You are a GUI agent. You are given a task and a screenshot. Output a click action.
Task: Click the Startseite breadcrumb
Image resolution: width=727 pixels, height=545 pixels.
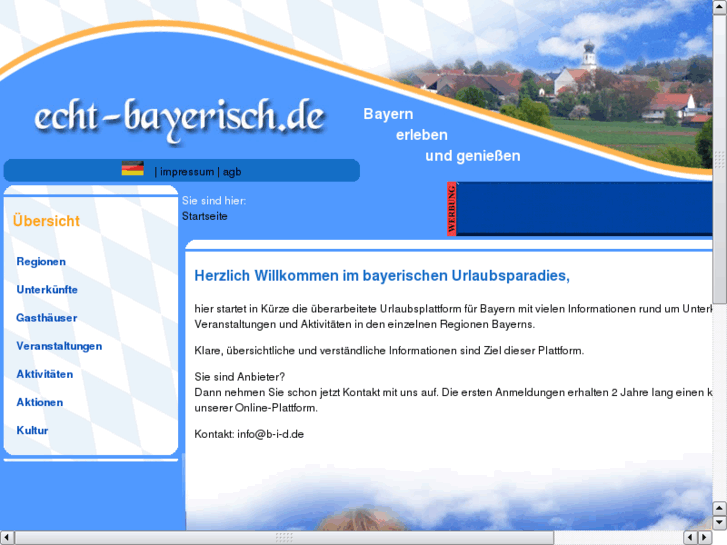204,217
